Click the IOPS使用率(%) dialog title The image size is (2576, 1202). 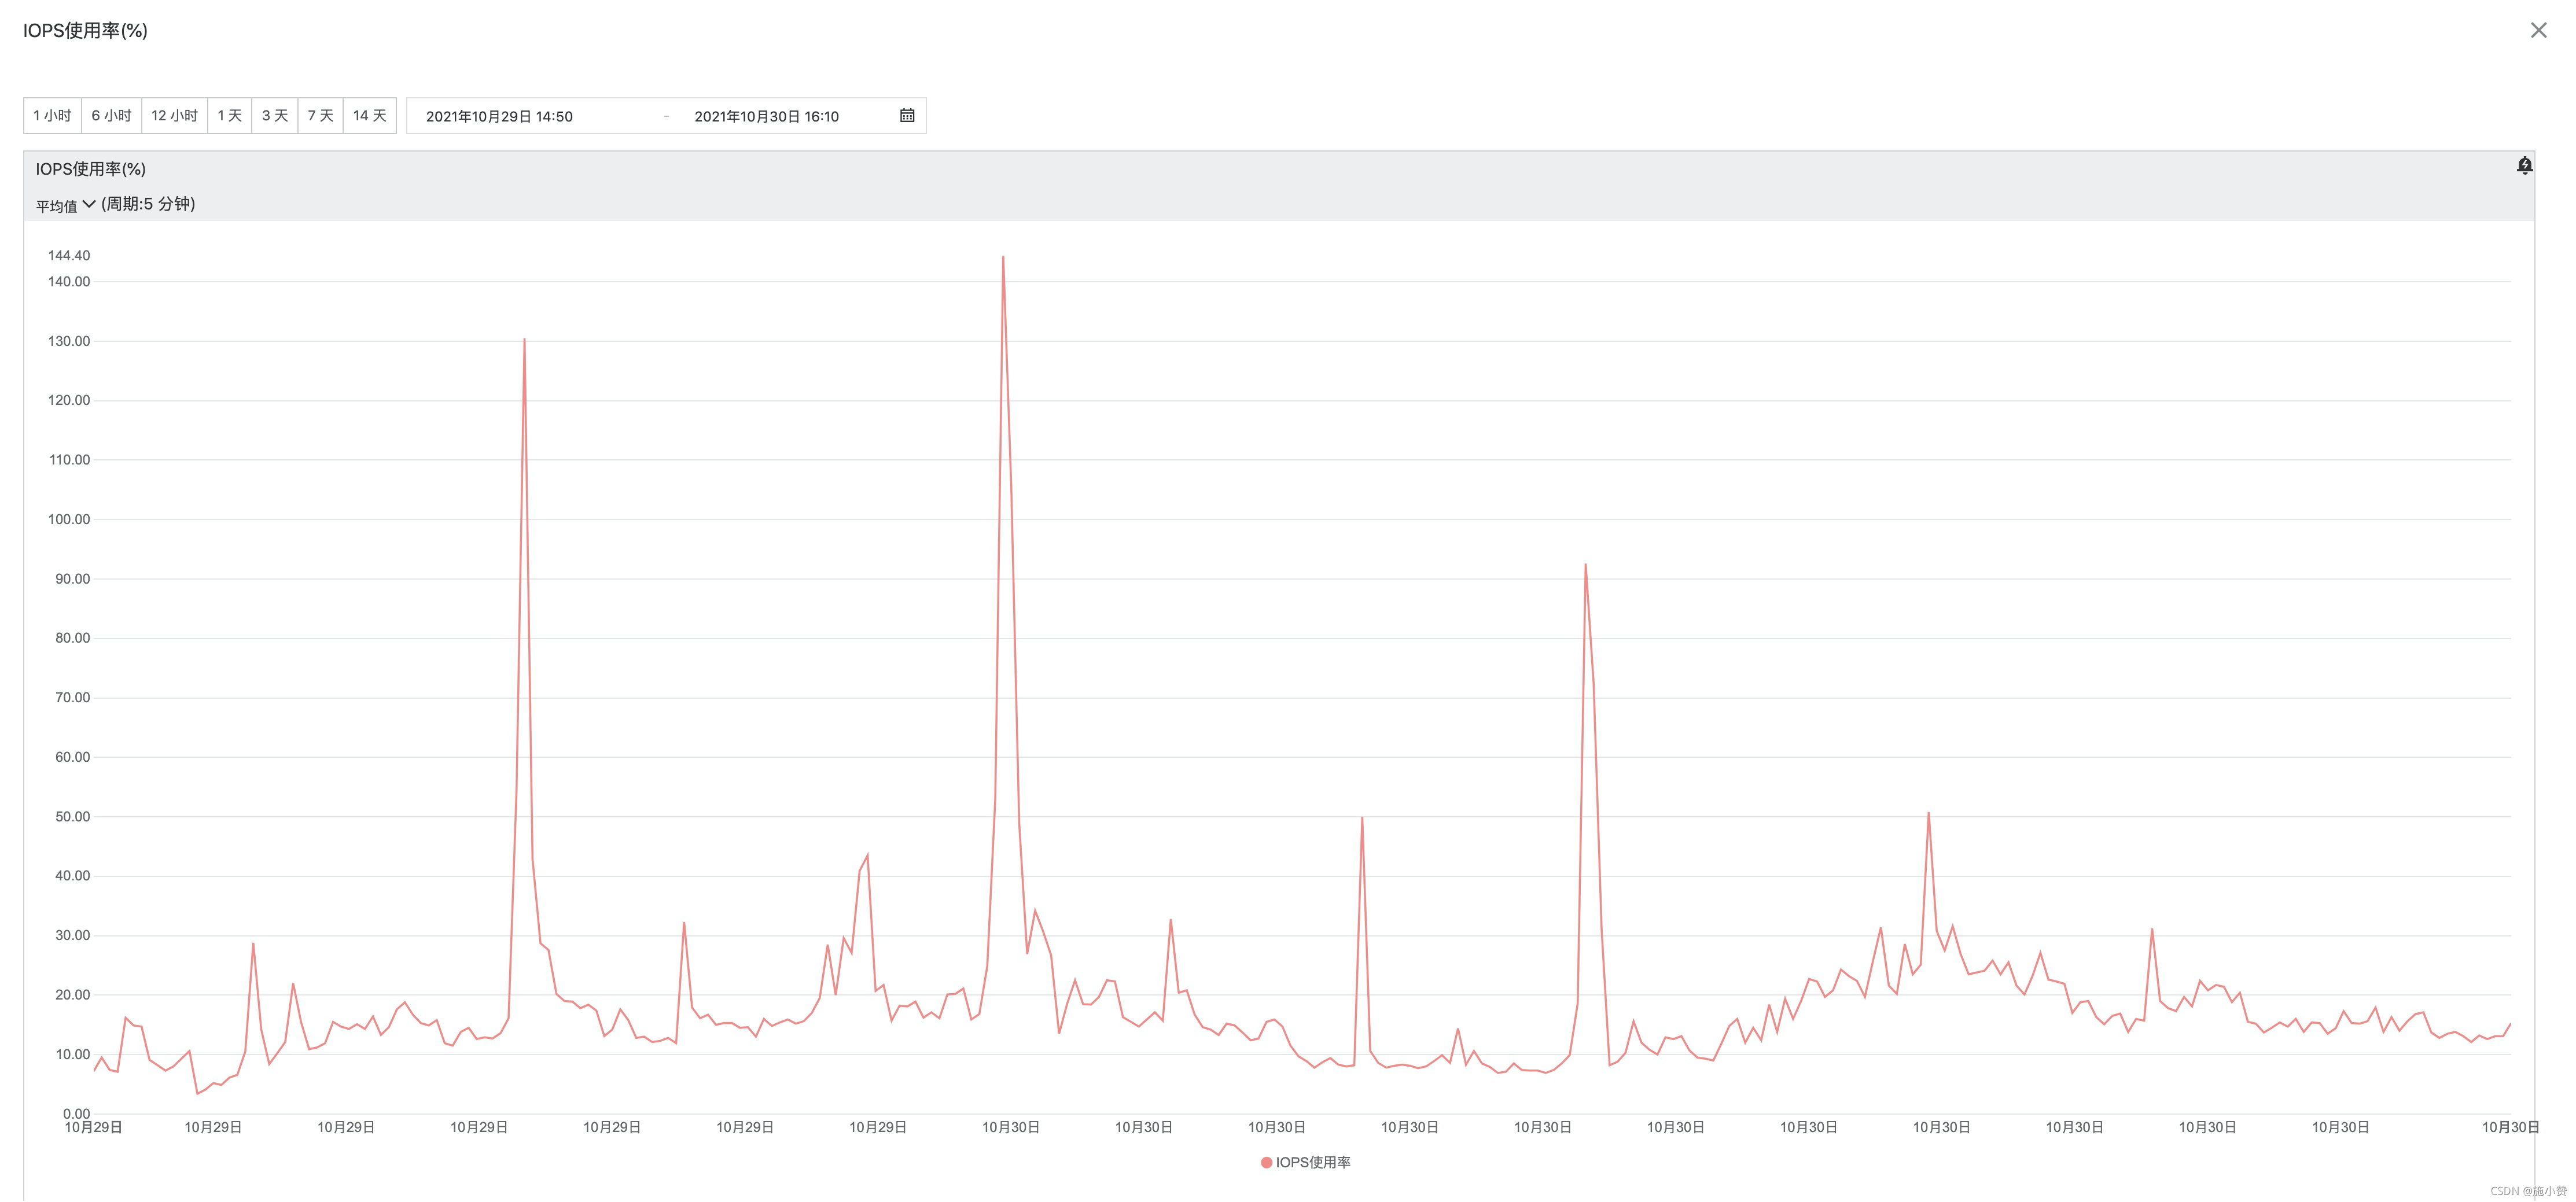(85, 31)
